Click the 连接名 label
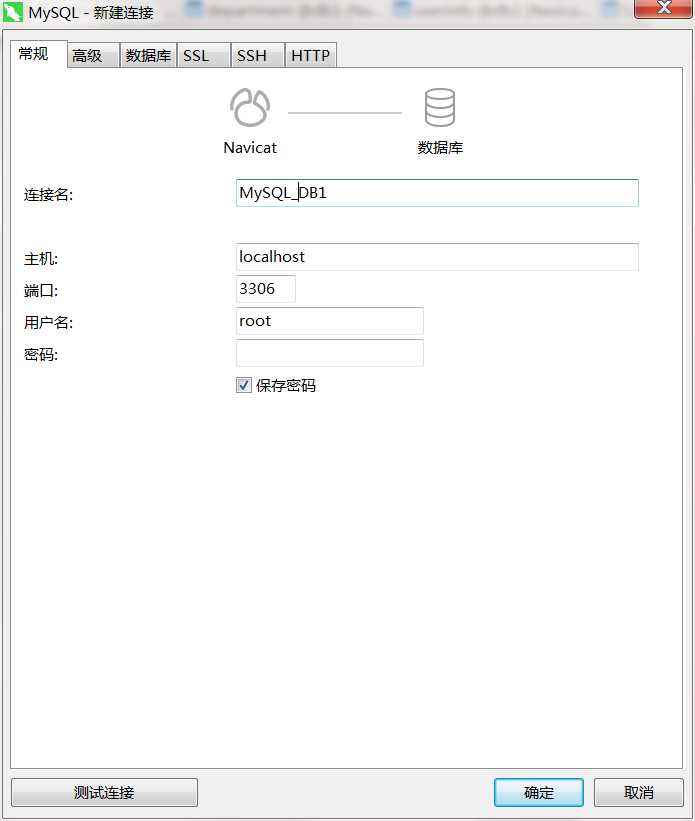The image size is (695, 821). click(x=48, y=195)
